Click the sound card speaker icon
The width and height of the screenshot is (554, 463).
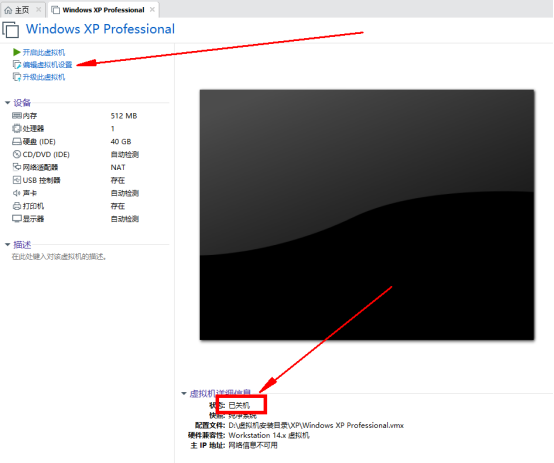click(x=17, y=193)
